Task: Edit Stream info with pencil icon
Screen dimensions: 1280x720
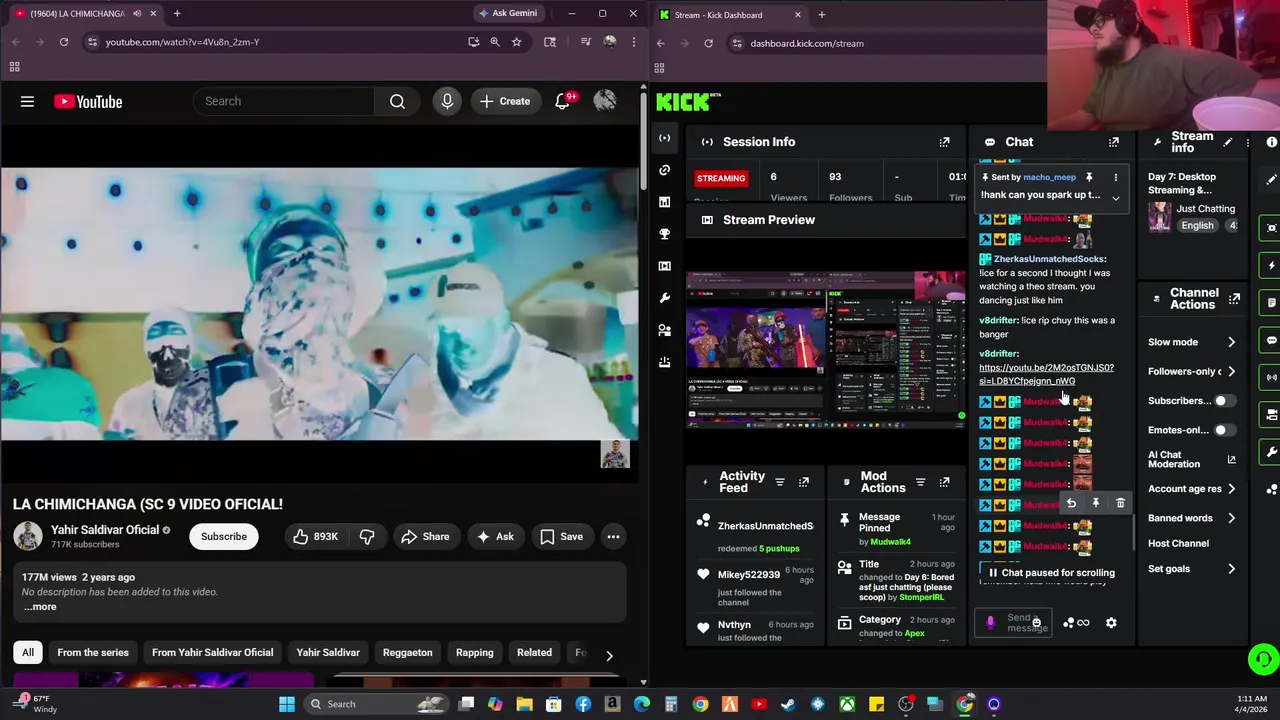Action: click(1228, 142)
